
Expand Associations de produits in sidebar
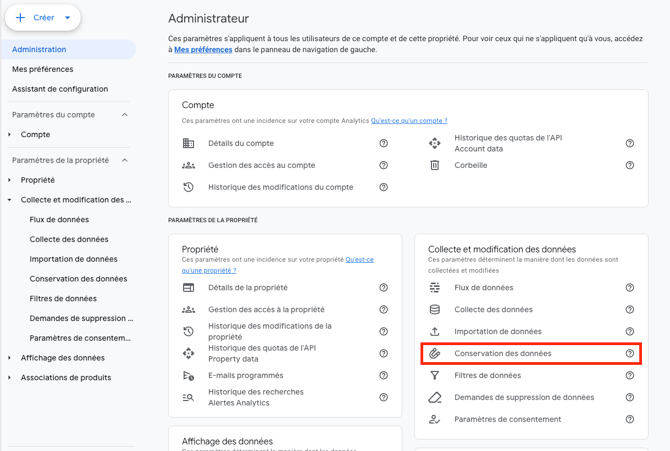tap(10, 378)
